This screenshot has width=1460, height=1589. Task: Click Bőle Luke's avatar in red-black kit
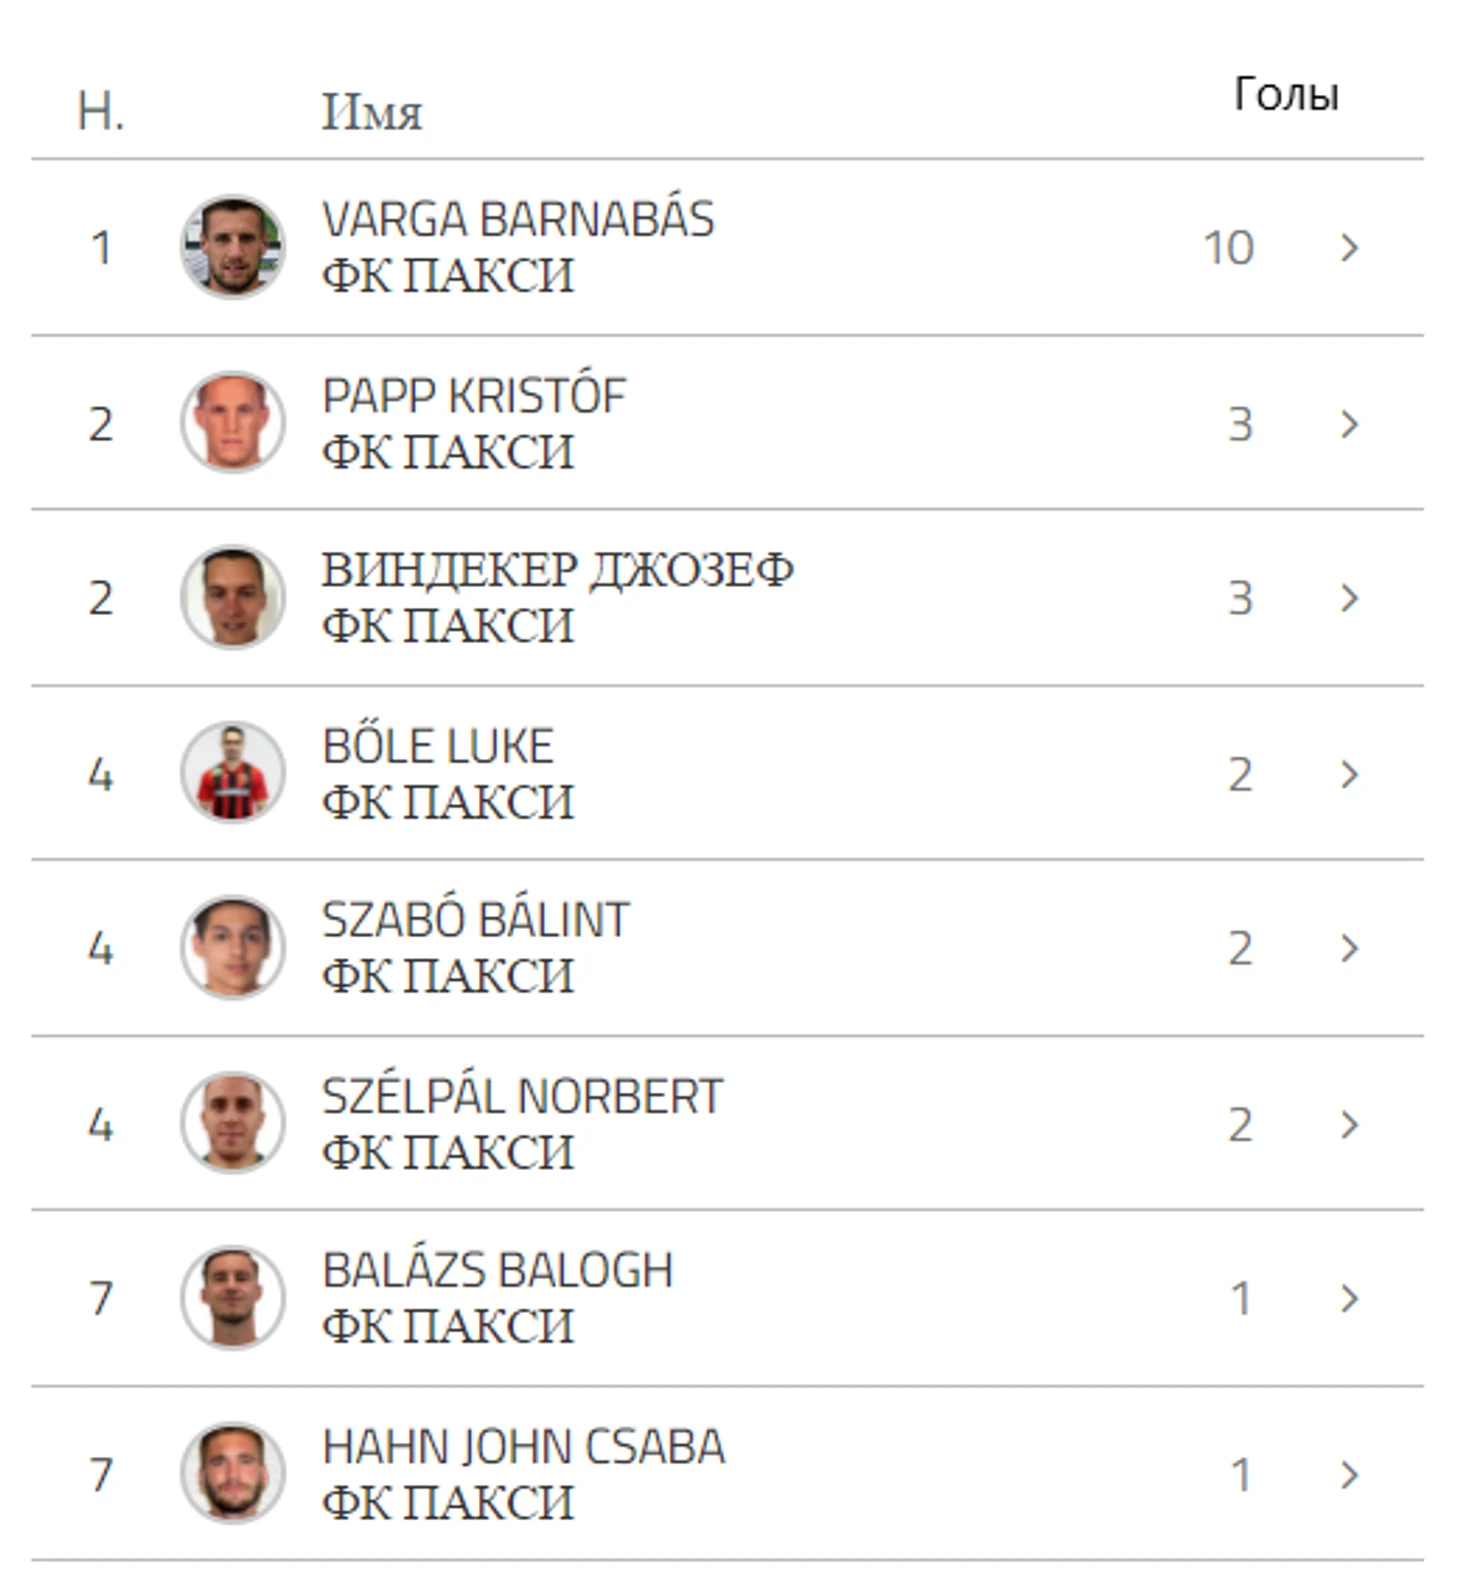(233, 773)
